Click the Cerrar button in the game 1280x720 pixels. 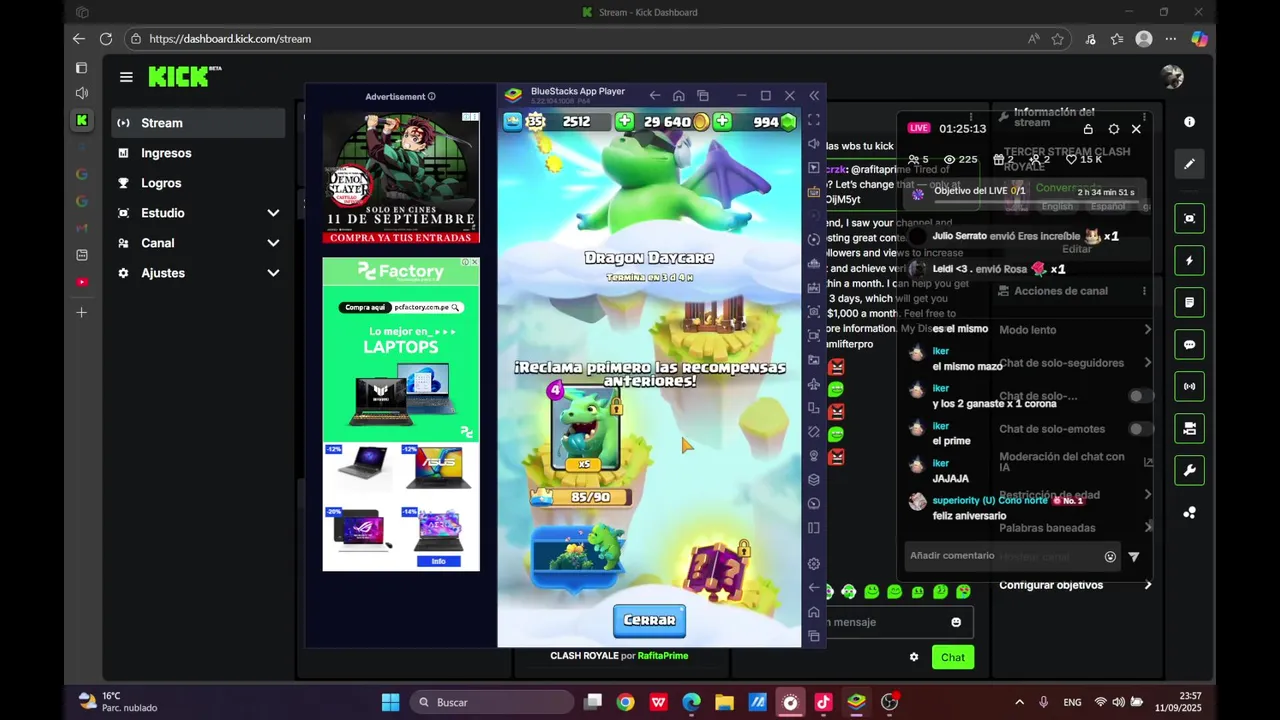[x=649, y=621]
